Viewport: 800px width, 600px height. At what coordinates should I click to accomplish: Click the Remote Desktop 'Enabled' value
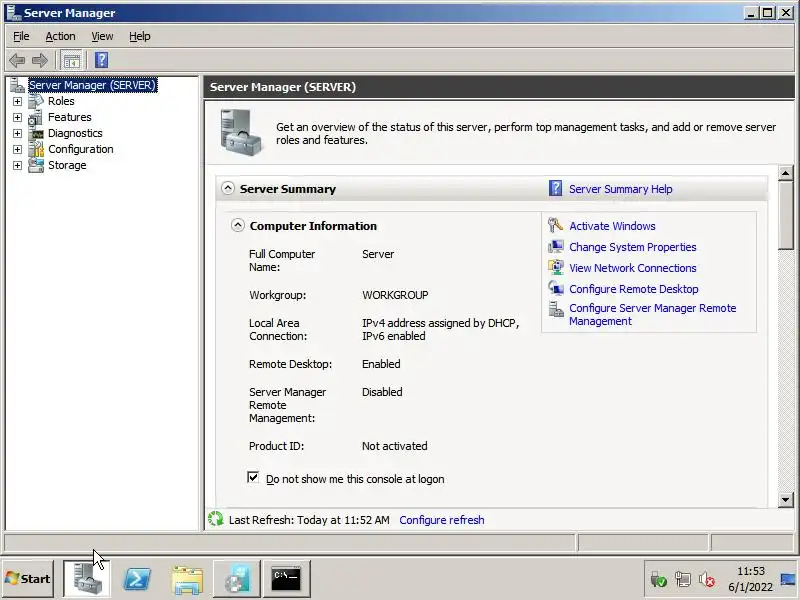coord(381,364)
